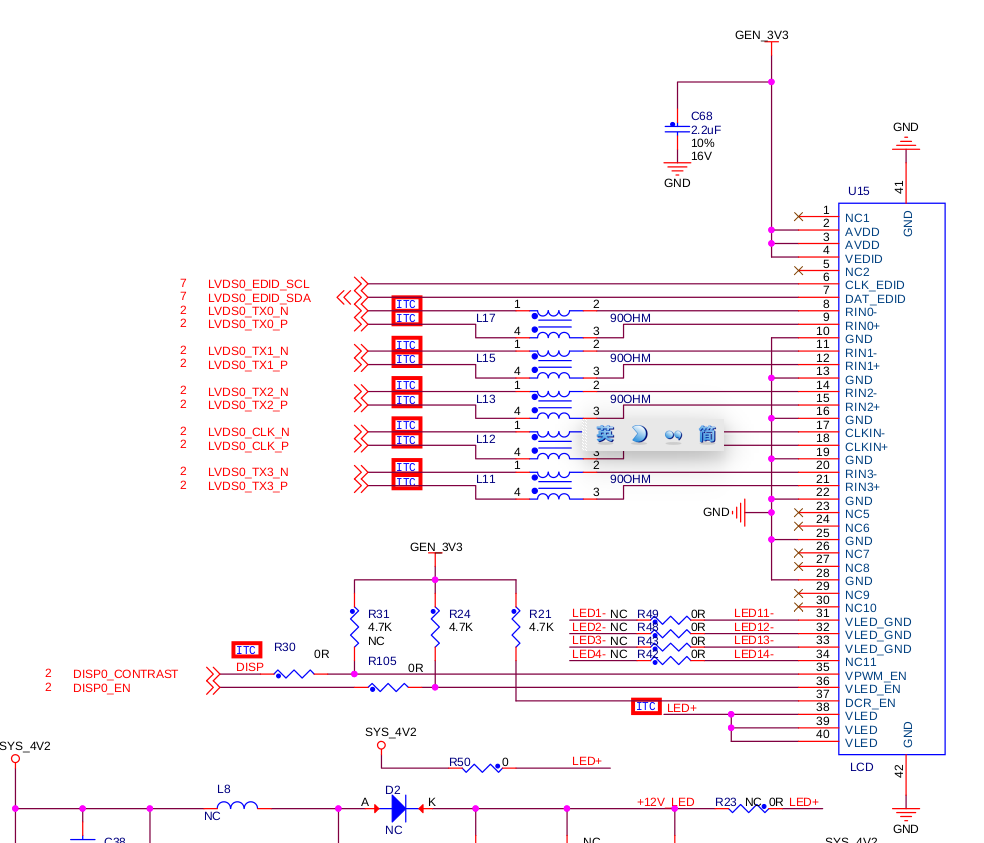984x843 pixels.
Task: Click the +12V_LED net label
Action: tap(666, 802)
